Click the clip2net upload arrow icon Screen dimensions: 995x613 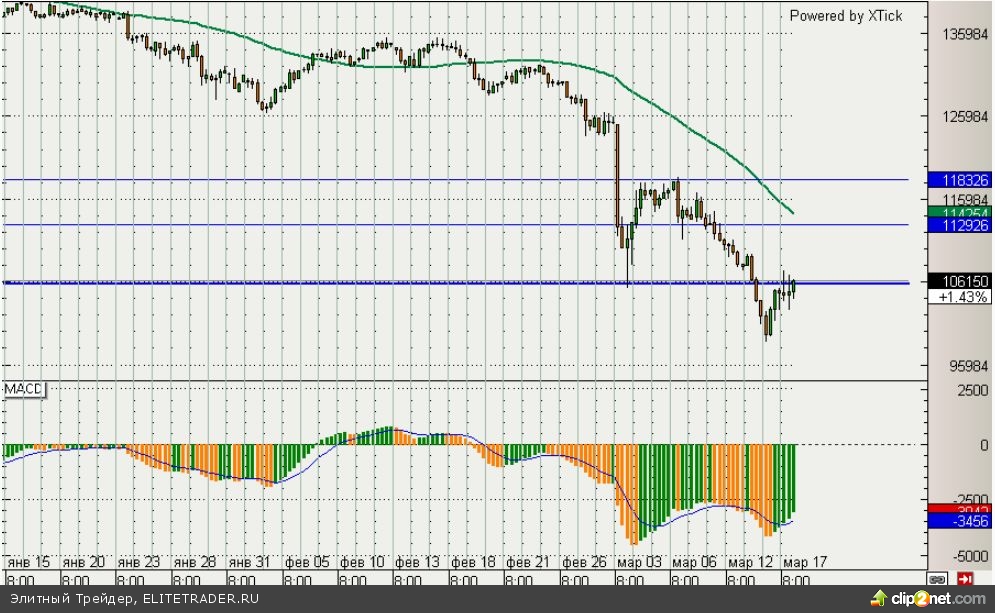pos(879,599)
